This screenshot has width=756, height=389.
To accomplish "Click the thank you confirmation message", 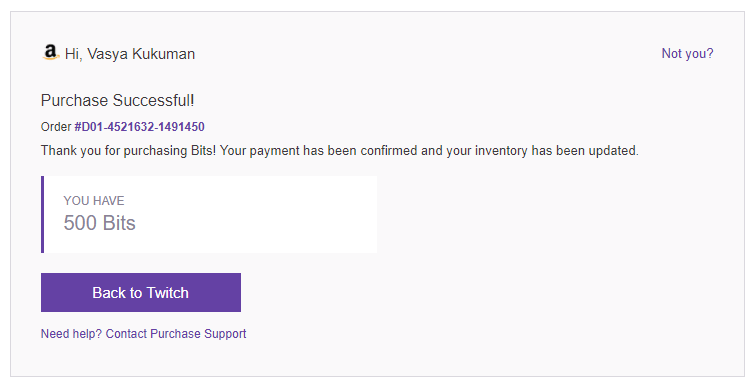I will pyautogui.click(x=339, y=151).
